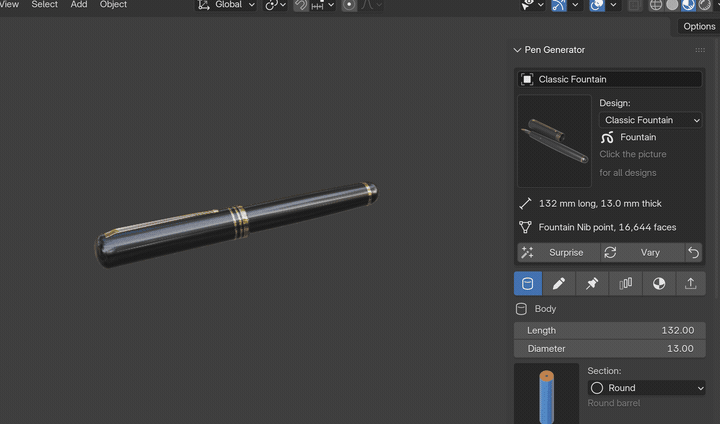Switch to rendered shading
The height and width of the screenshot is (424, 720).
point(704,5)
